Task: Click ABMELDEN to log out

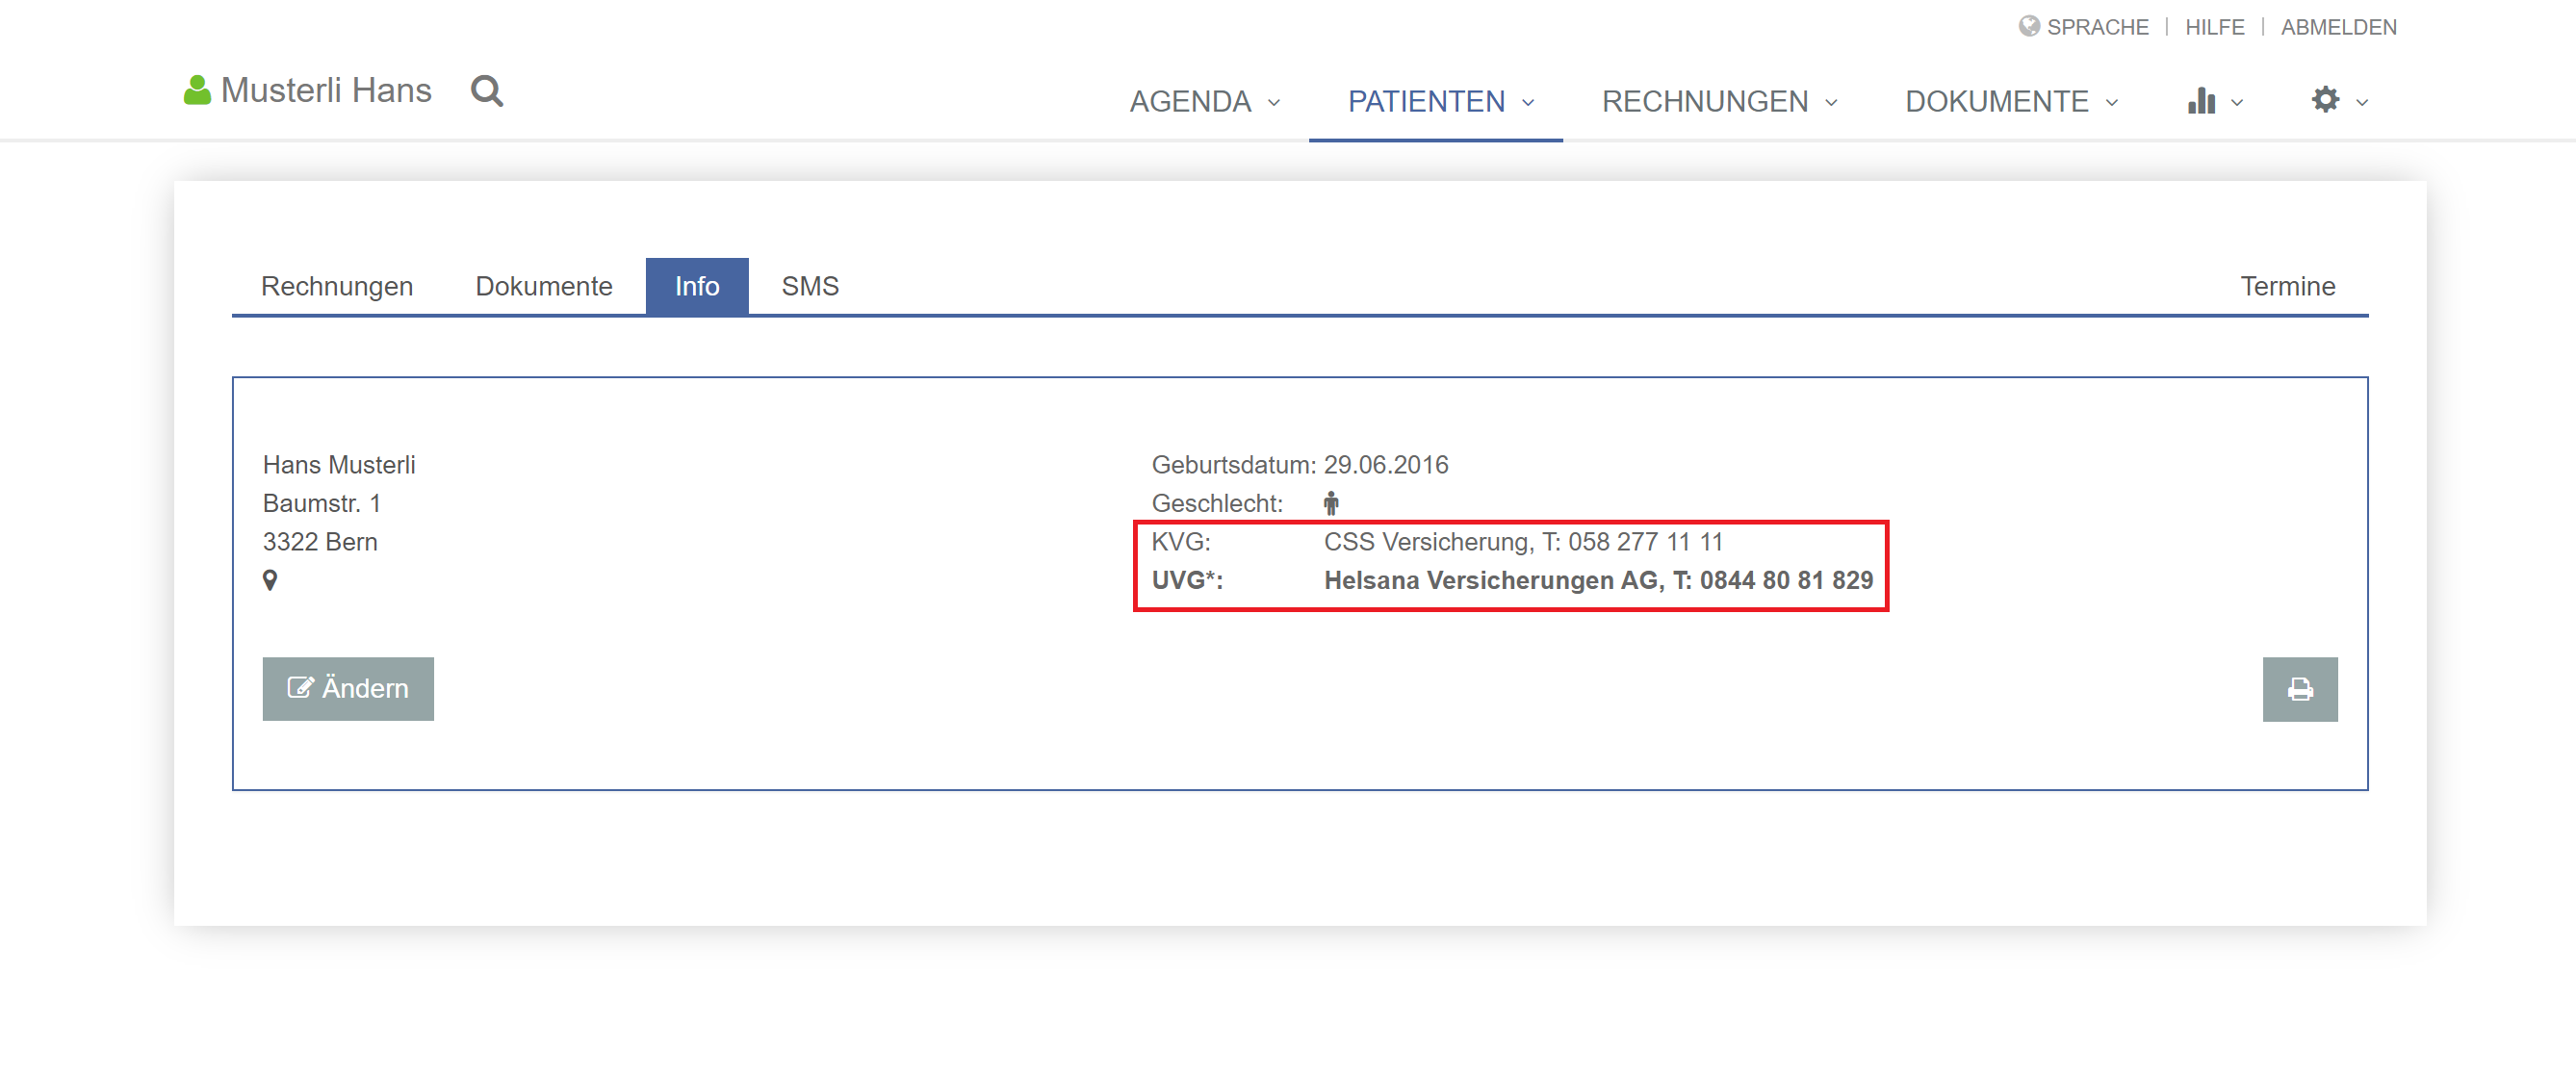Action: point(2338,27)
